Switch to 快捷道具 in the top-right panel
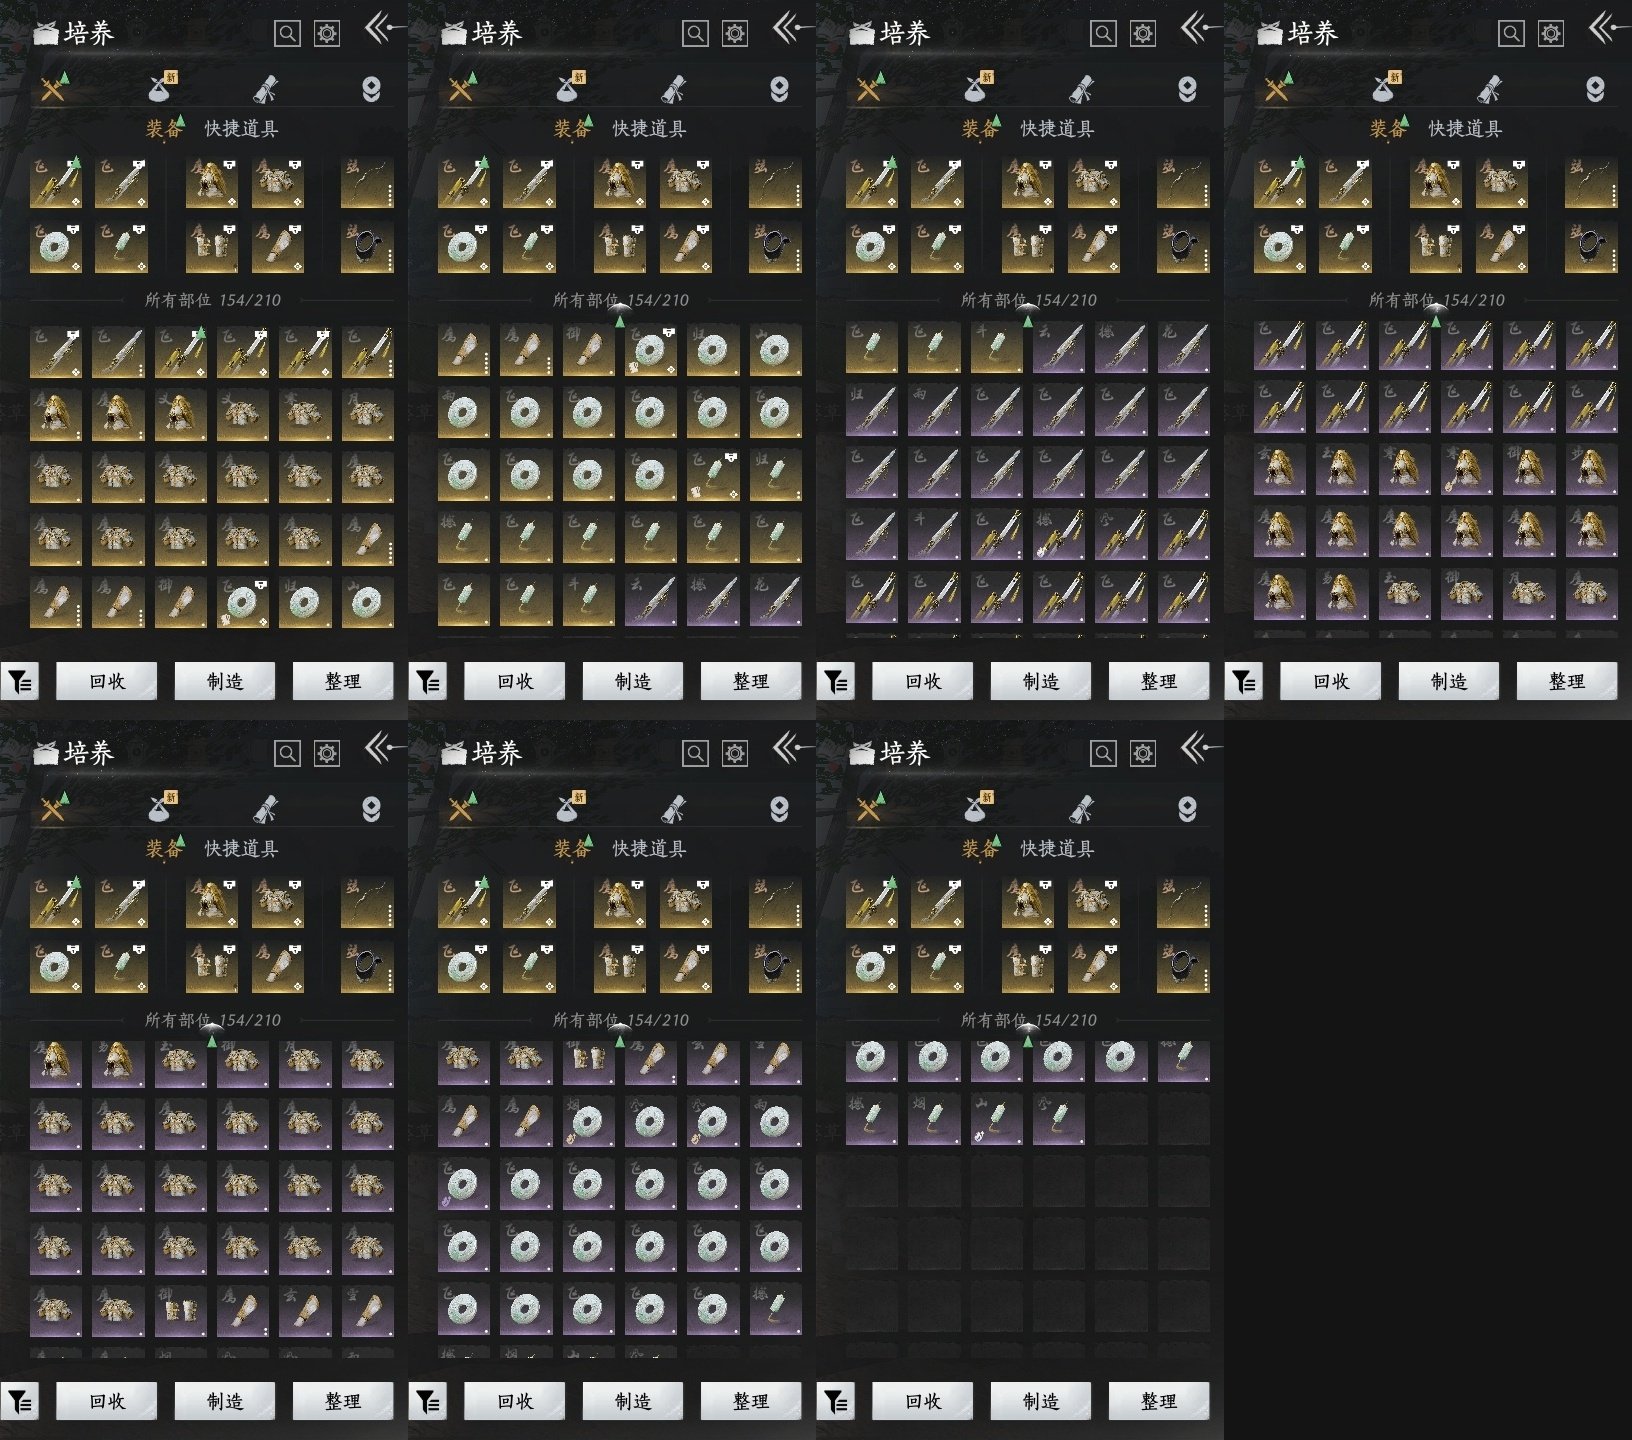This screenshot has height=1440, width=1632. (x=1465, y=128)
